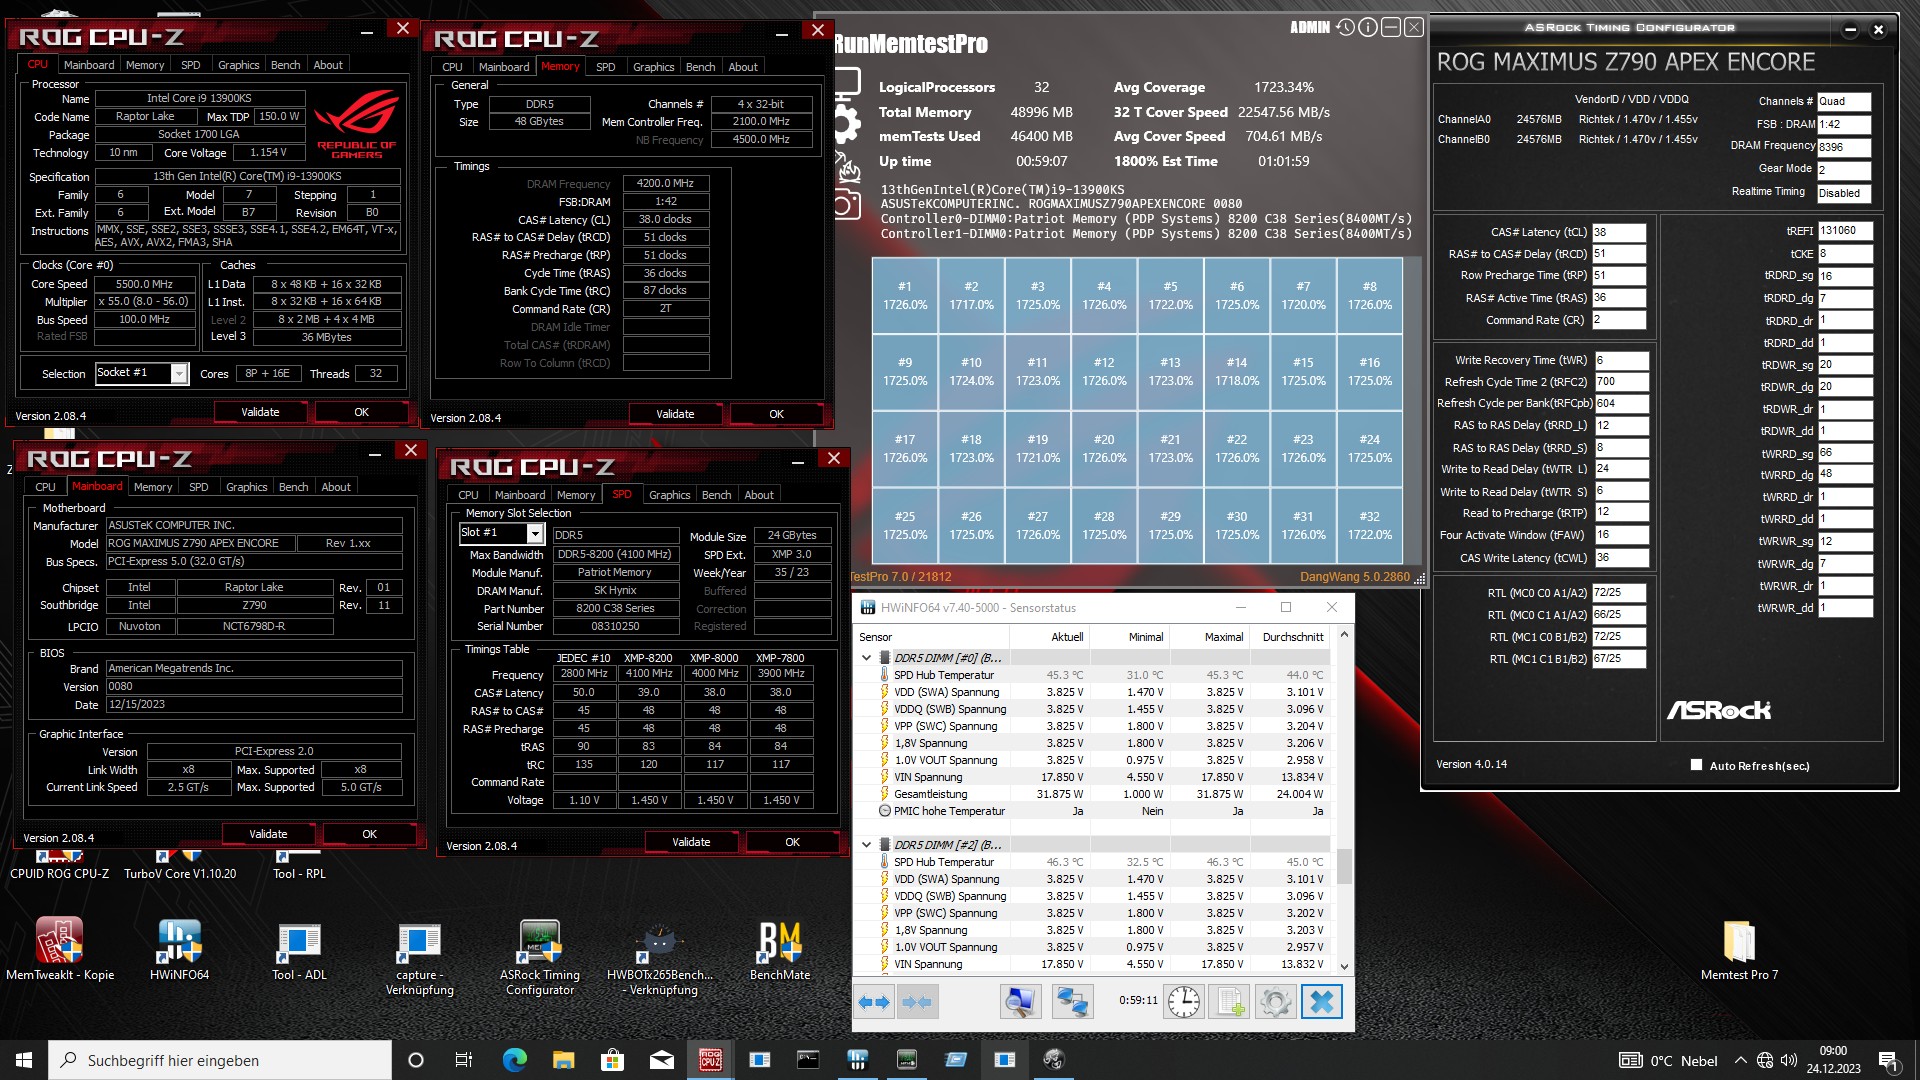Image resolution: width=1920 pixels, height=1080 pixels.
Task: Open MemTweakIt - Kopie desktop icon
Action: coord(60,949)
